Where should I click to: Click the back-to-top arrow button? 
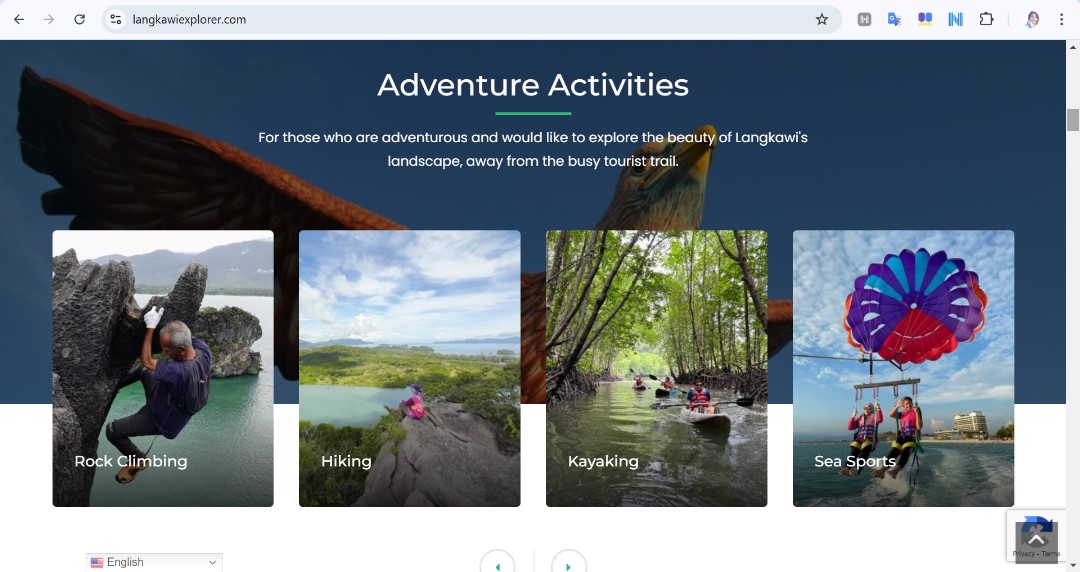1037,542
